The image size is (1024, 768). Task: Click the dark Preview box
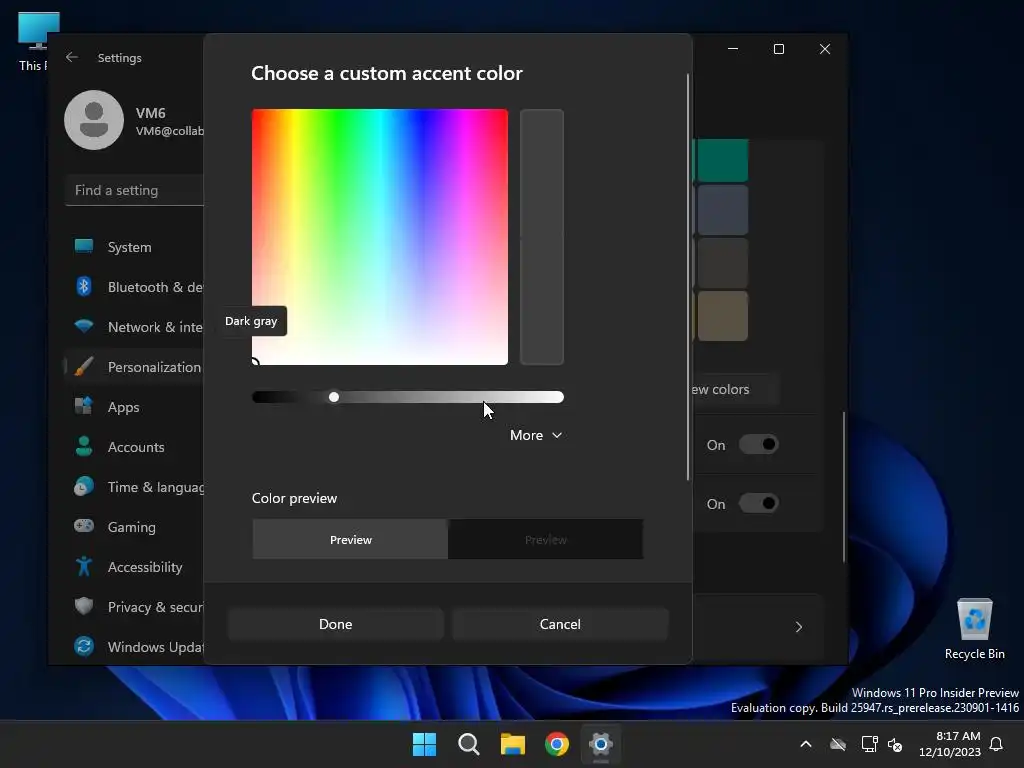point(545,539)
